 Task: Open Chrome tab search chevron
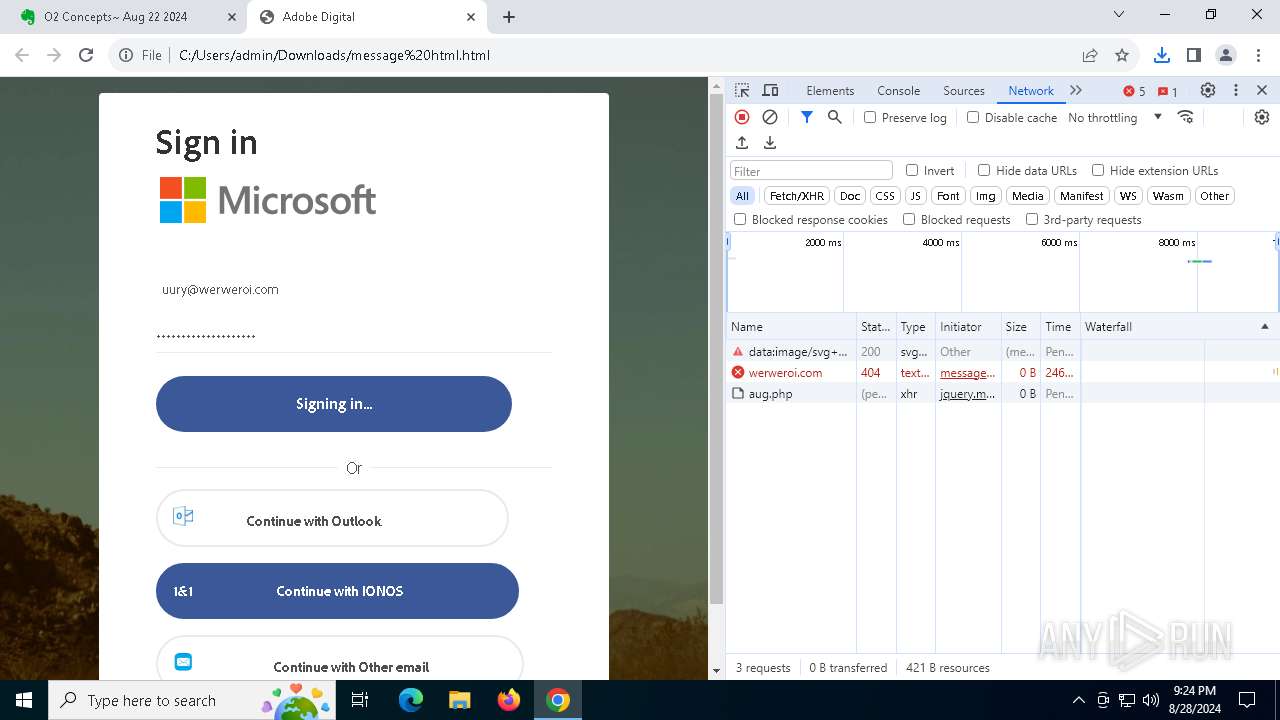tap(1119, 14)
